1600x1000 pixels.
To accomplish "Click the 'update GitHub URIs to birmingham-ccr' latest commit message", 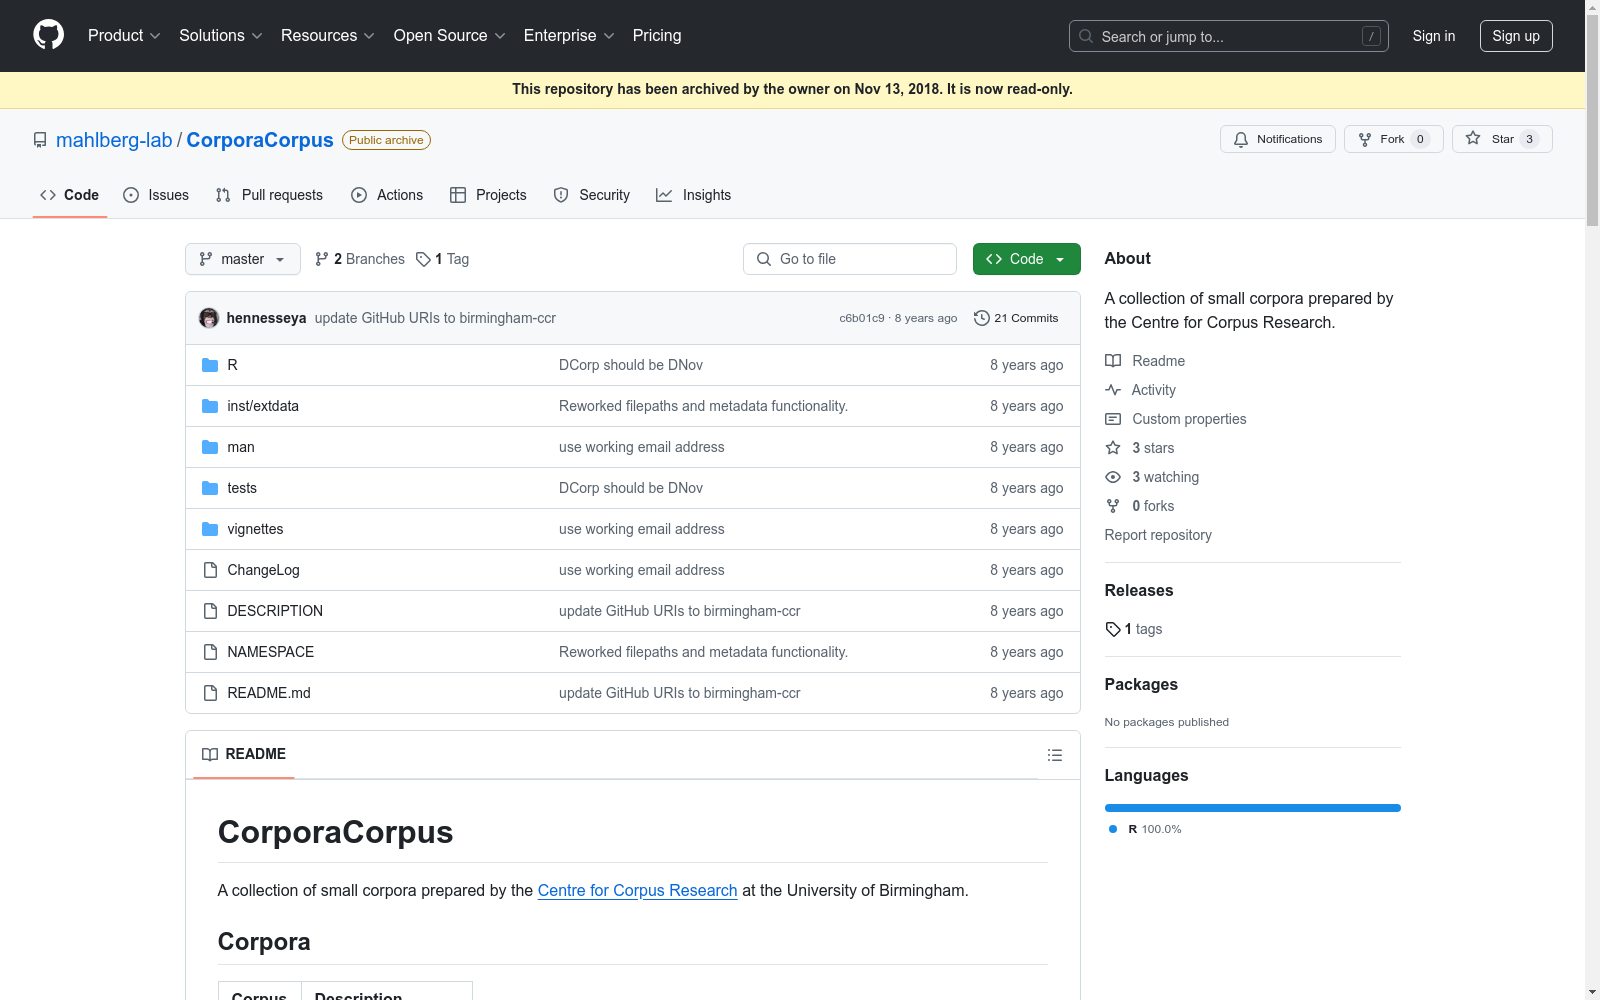I will pos(435,318).
